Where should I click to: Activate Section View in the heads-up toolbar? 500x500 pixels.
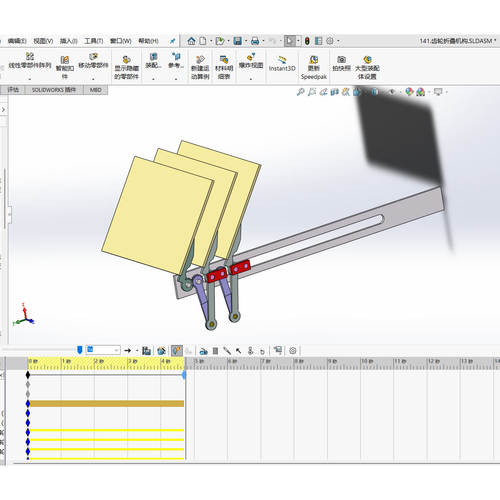coord(334,92)
